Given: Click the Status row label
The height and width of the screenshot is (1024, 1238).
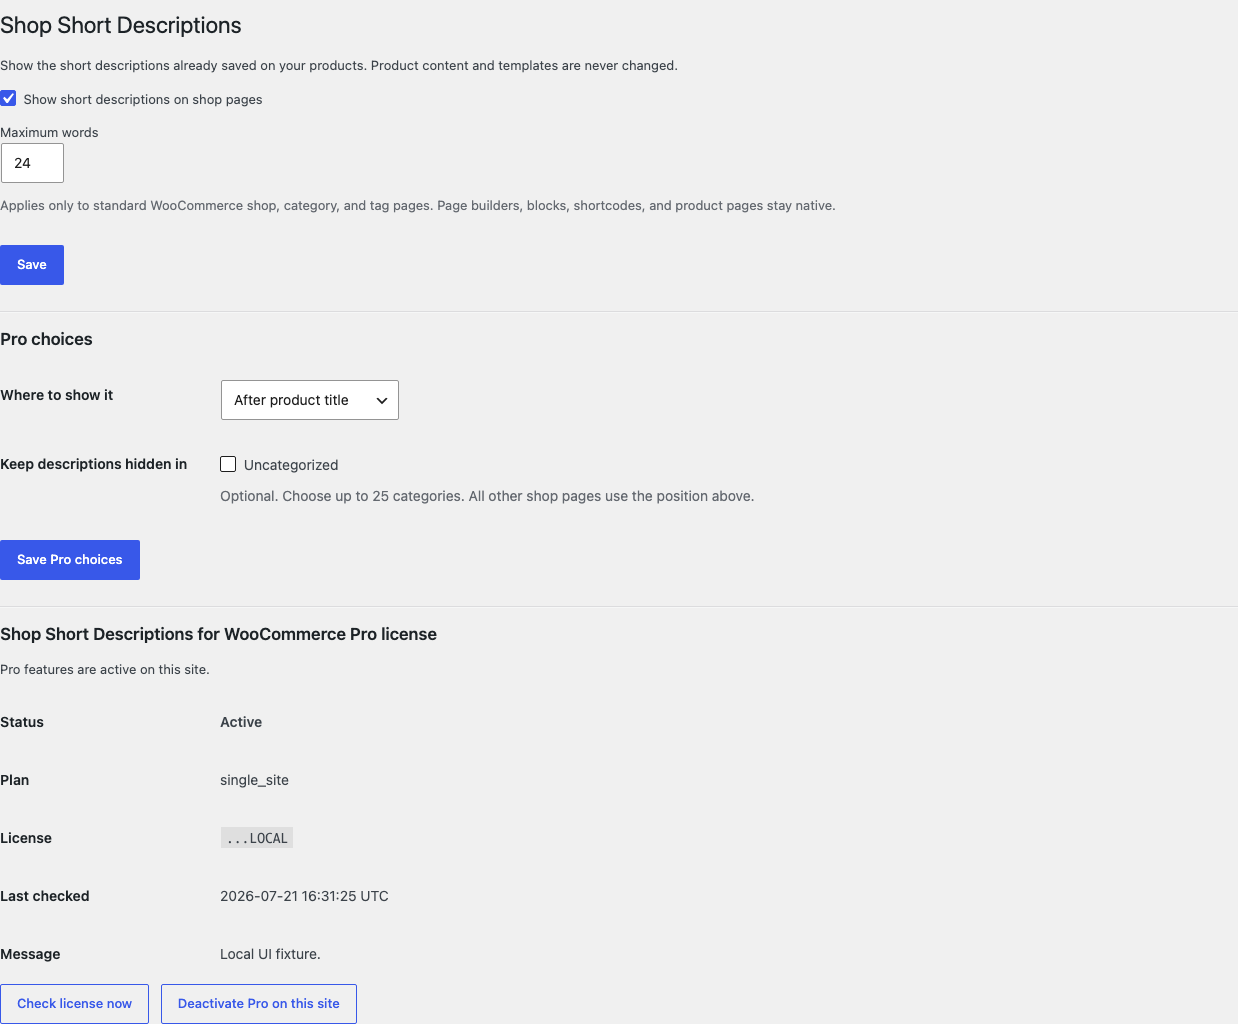Looking at the screenshot, I should tap(22, 722).
